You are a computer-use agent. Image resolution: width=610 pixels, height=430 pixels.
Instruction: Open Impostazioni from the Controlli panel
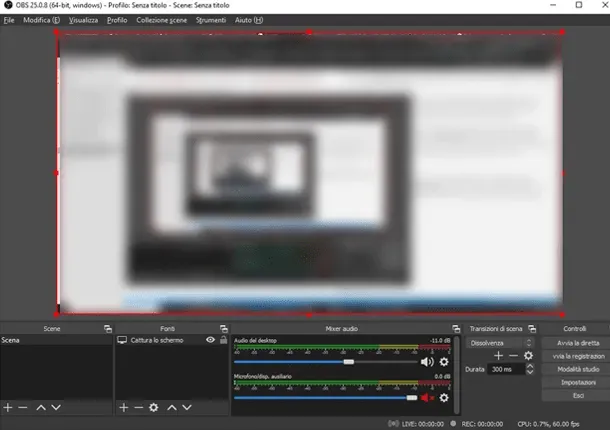[x=572, y=382]
